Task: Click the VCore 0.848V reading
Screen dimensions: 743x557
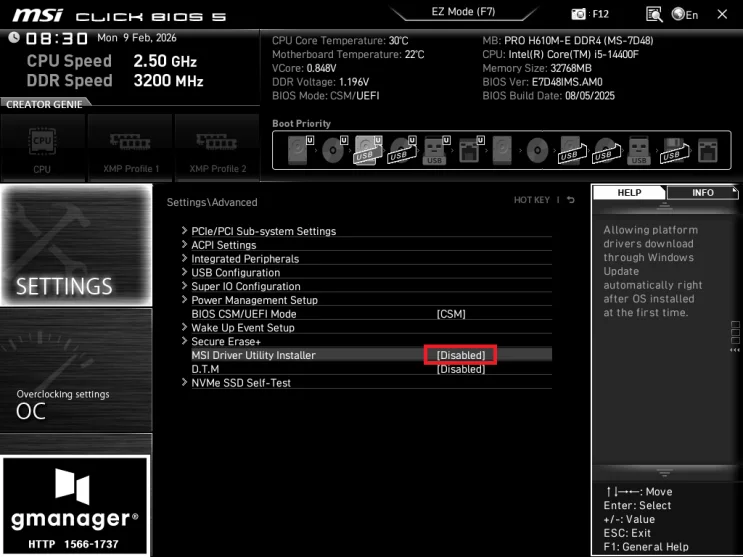Action: (304, 68)
